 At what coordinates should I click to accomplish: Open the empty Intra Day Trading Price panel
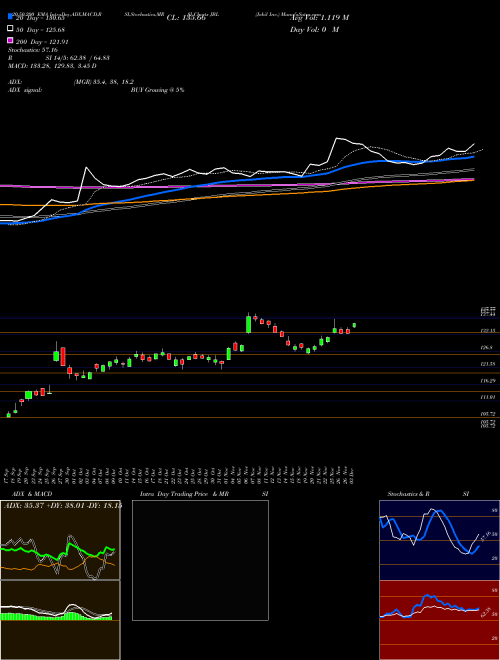click(200, 560)
